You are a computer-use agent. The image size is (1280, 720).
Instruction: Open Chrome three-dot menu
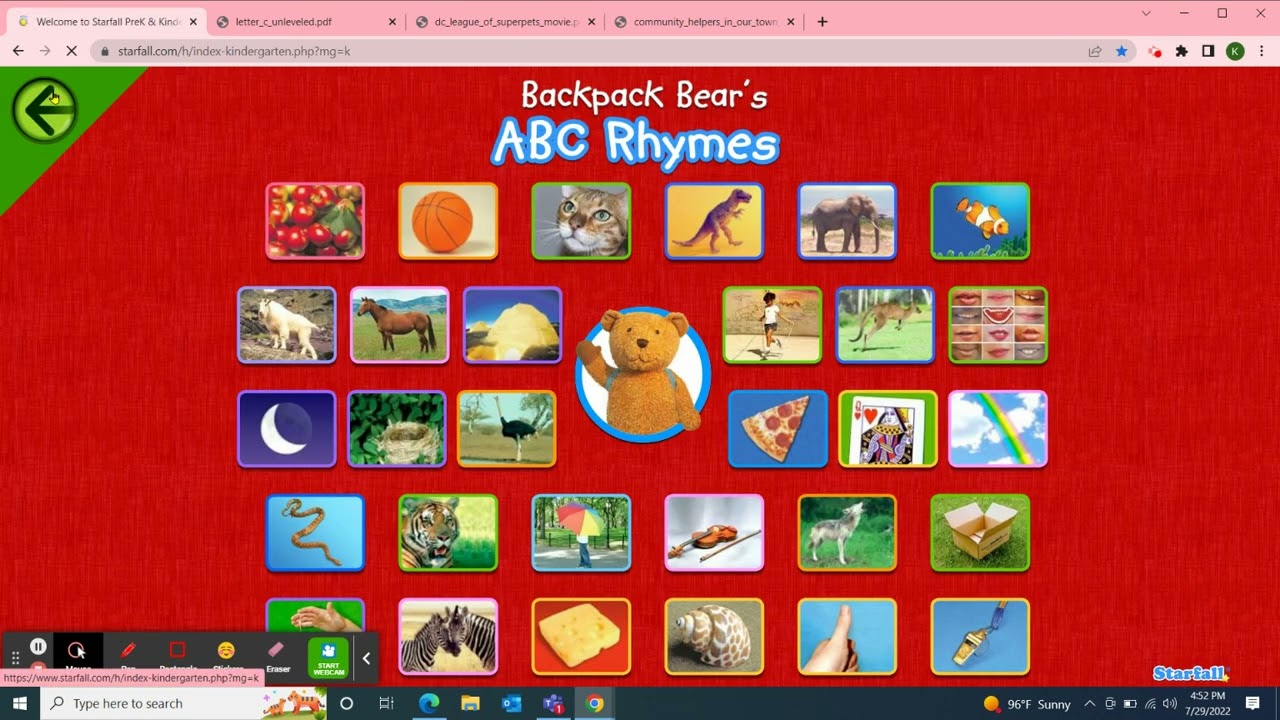tap(1261, 51)
